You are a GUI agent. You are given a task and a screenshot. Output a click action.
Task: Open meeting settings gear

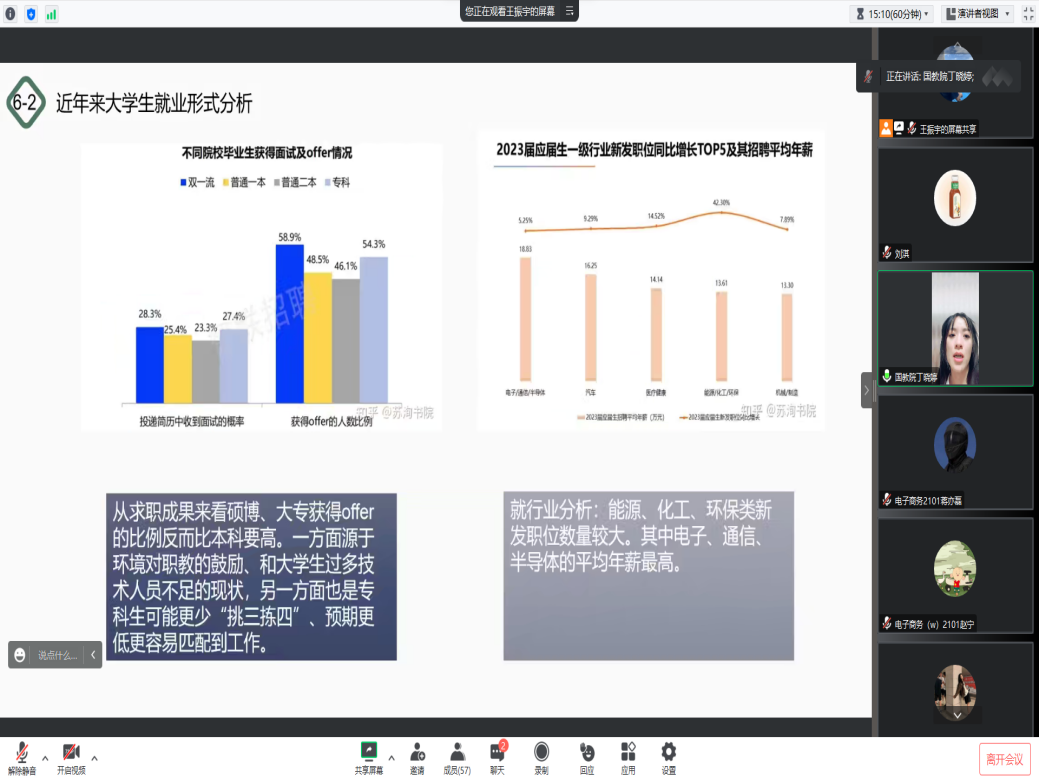pos(668,755)
